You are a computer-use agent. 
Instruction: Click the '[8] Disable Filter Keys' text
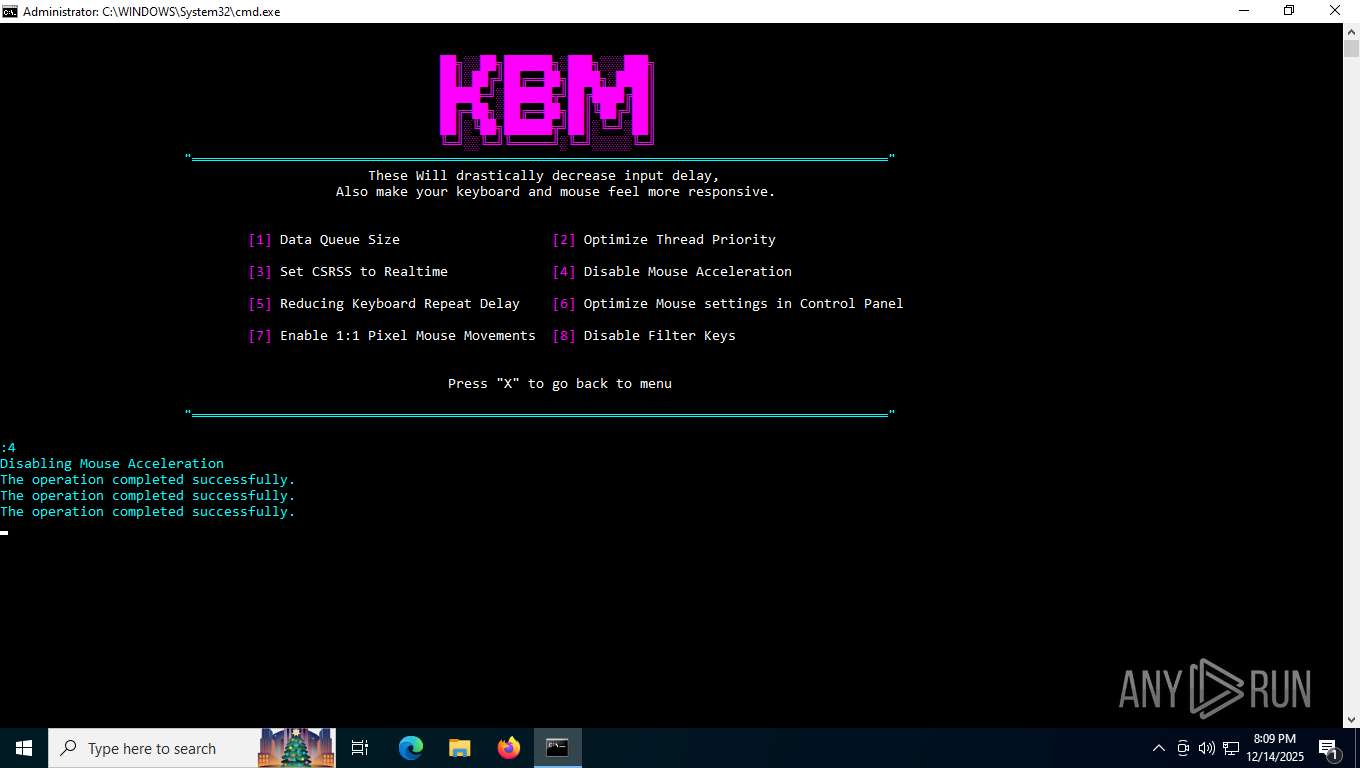644,336
